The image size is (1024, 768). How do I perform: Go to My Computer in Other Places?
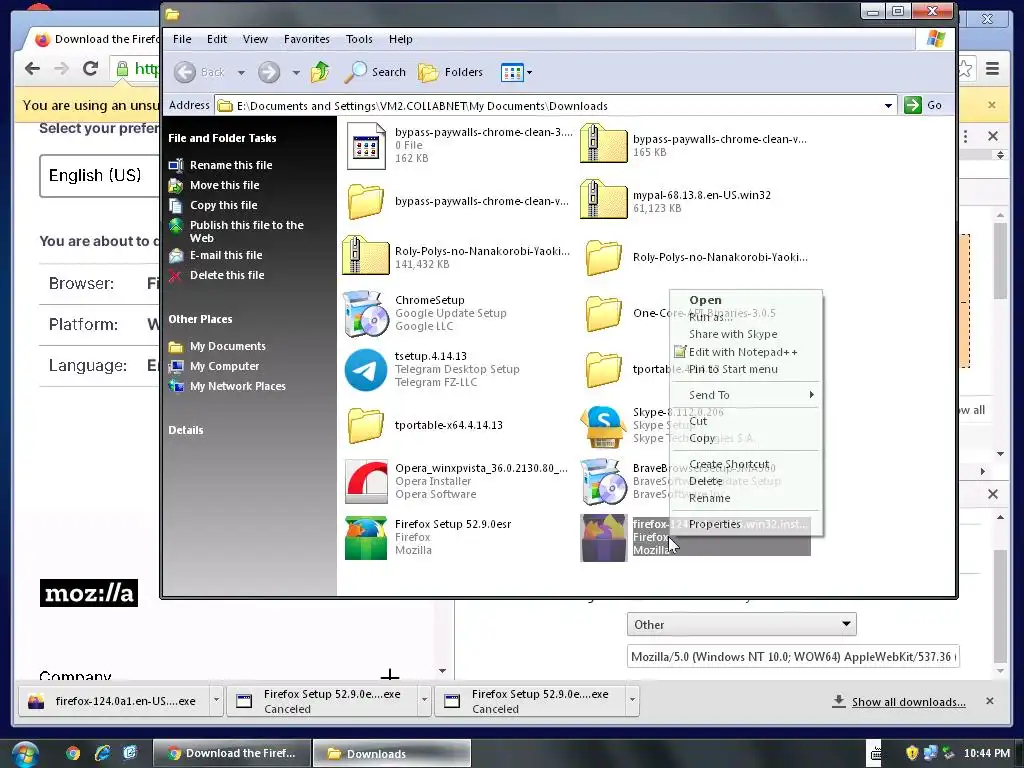coord(225,366)
